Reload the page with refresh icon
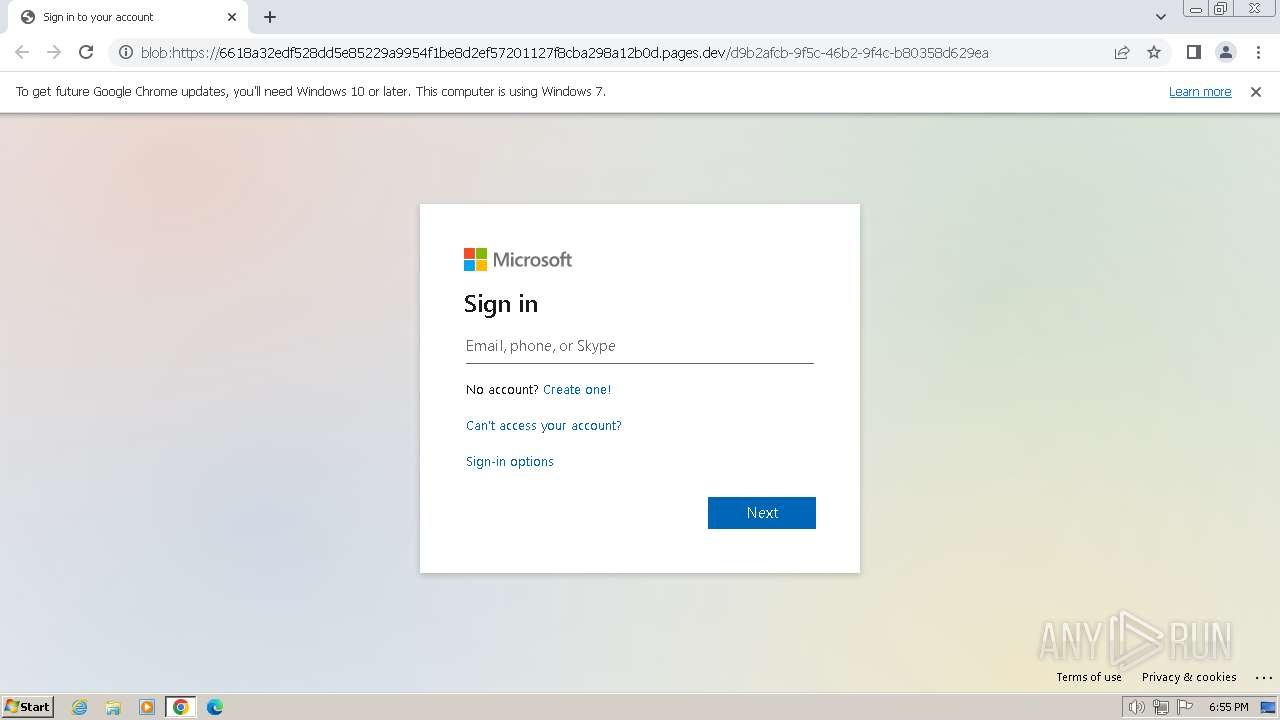1280x720 pixels. 86,52
